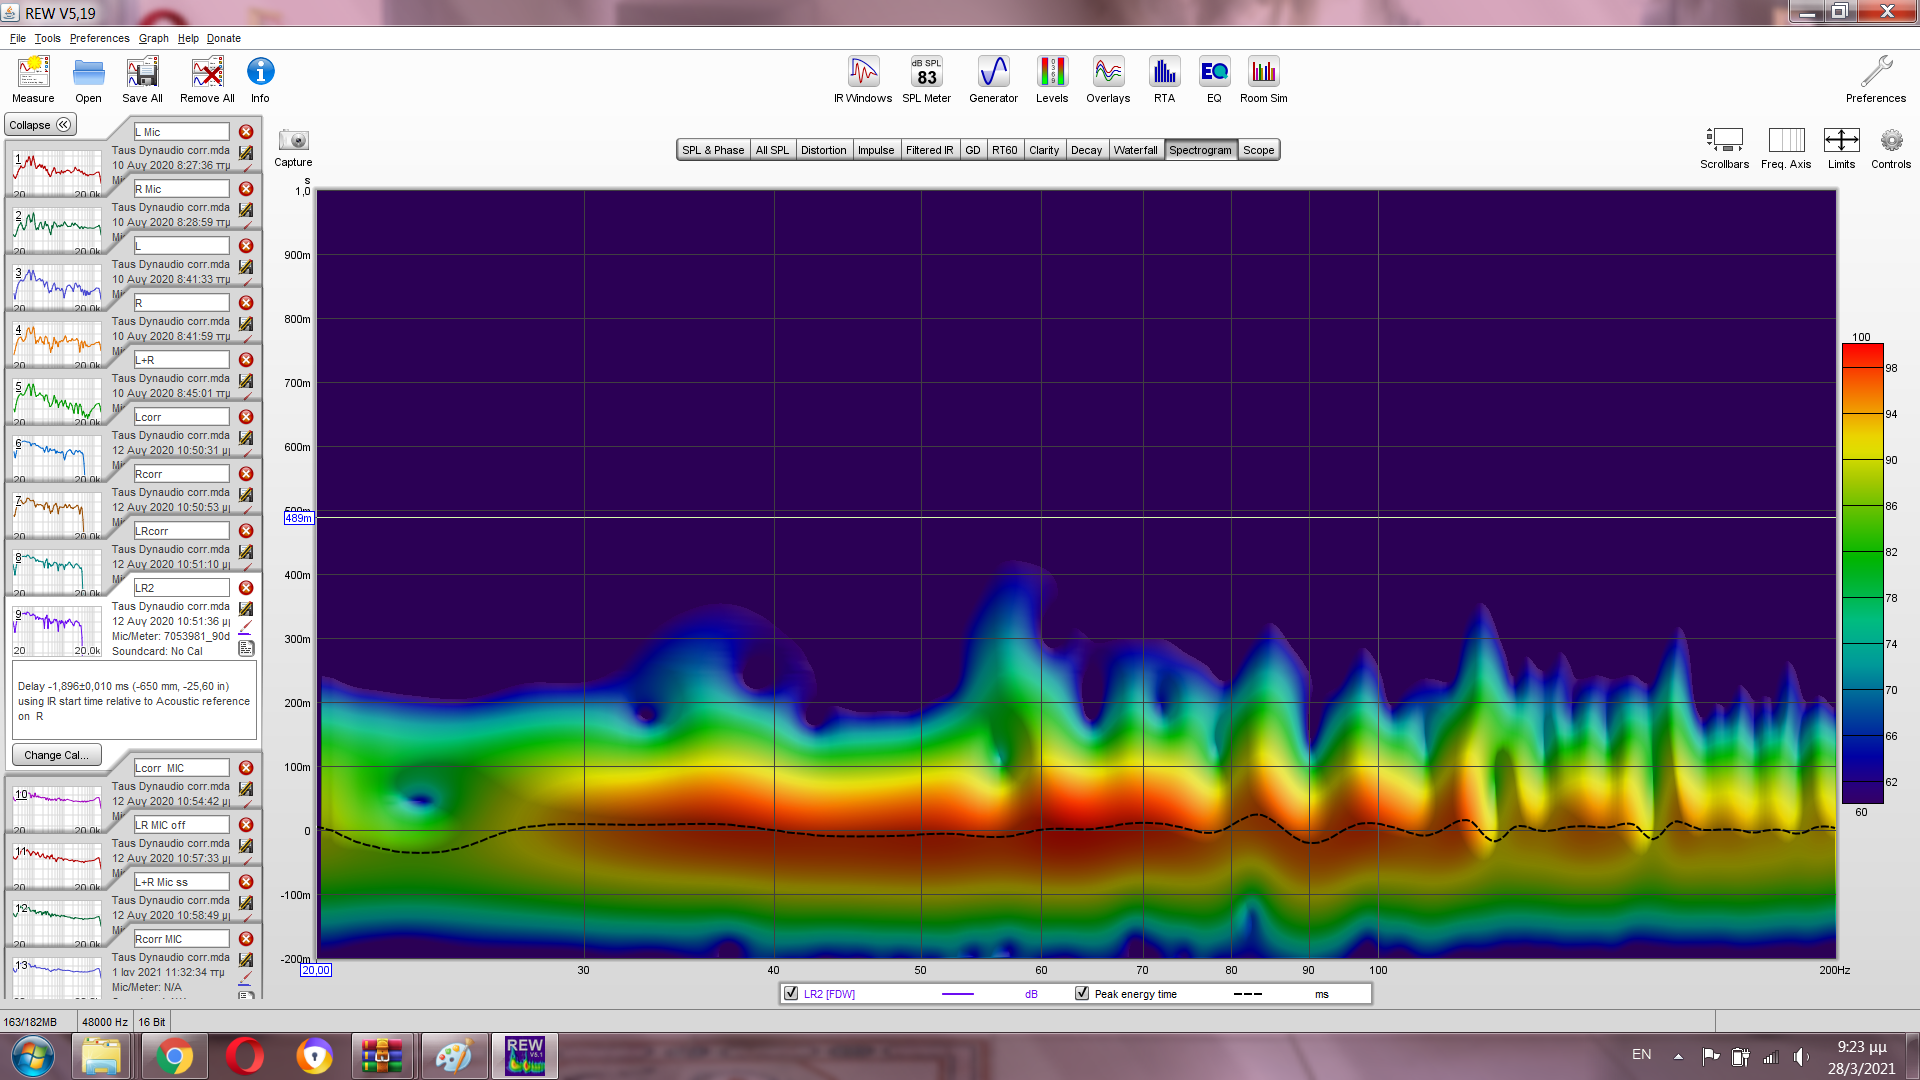Open the Controls gear panel
The width and height of the screenshot is (1920, 1080).
click(x=1891, y=141)
